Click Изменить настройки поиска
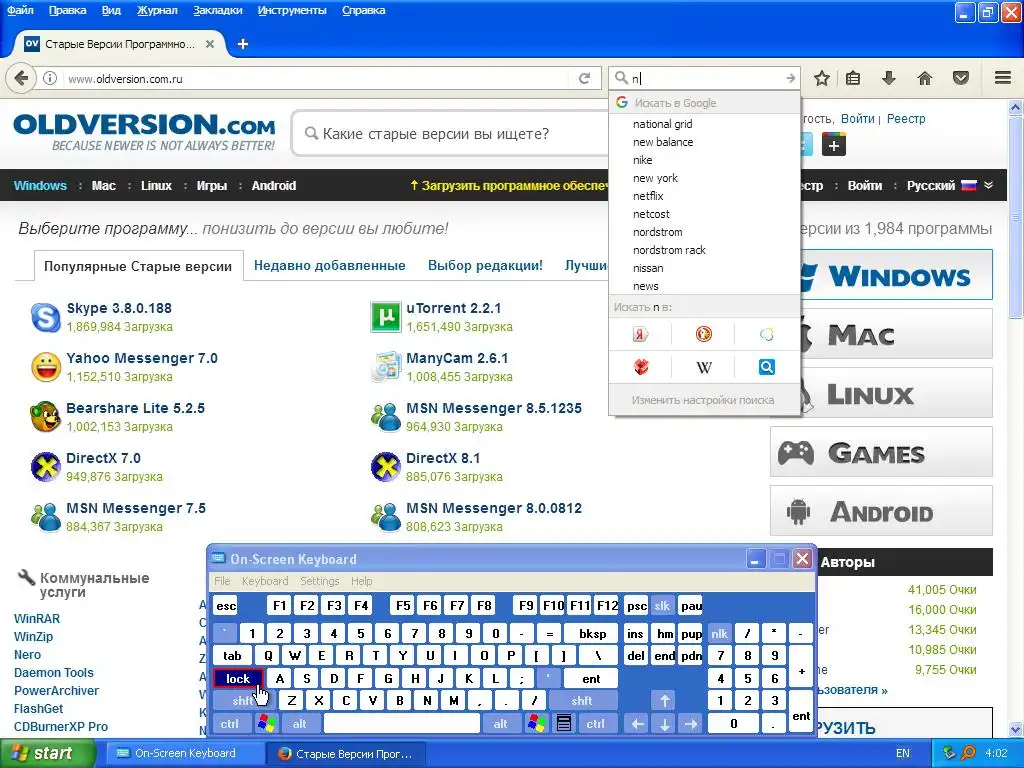This screenshot has height=768, width=1024. point(703,400)
